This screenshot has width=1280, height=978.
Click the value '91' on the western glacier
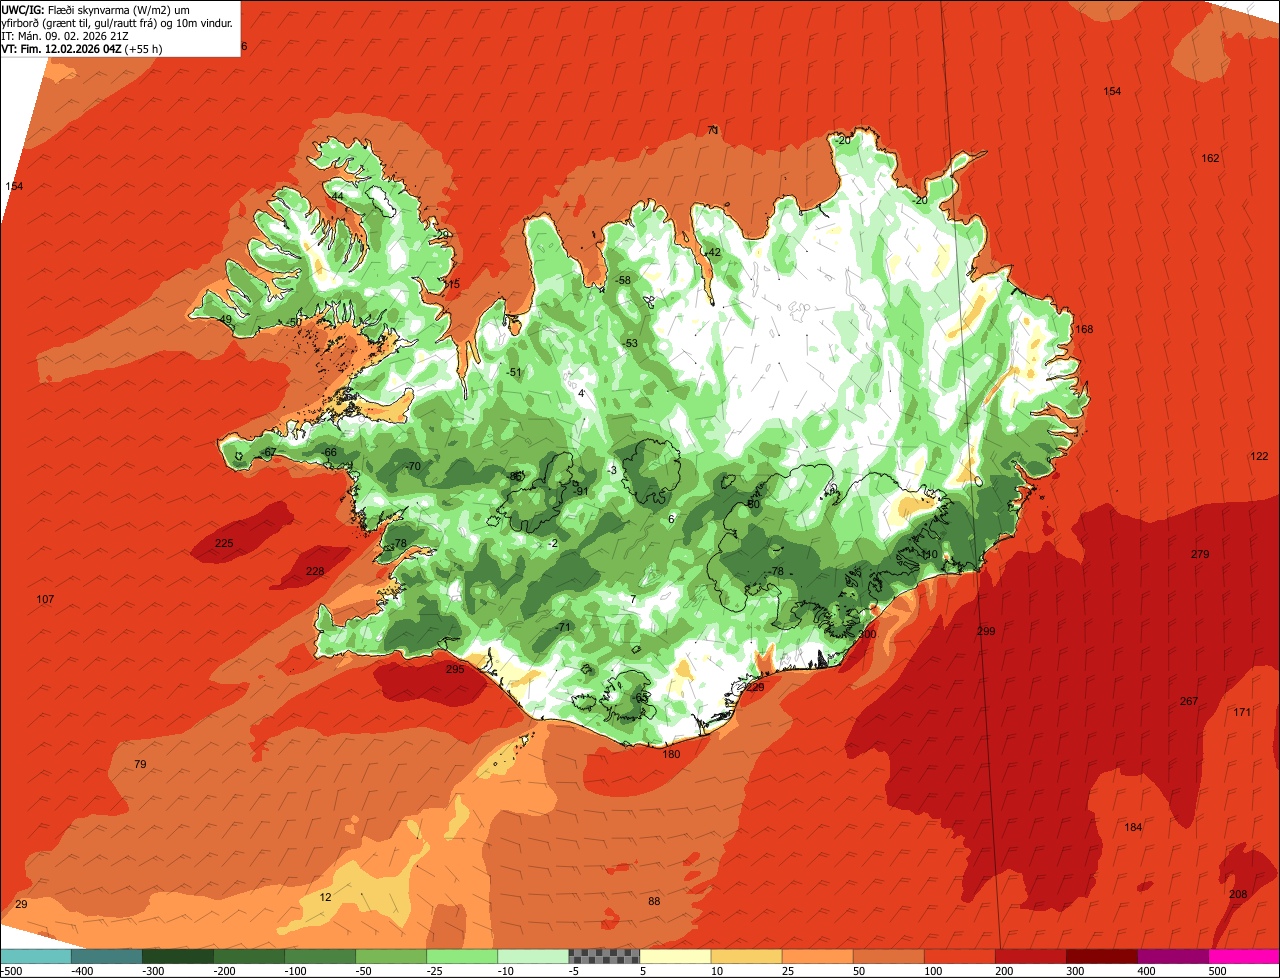[582, 490]
